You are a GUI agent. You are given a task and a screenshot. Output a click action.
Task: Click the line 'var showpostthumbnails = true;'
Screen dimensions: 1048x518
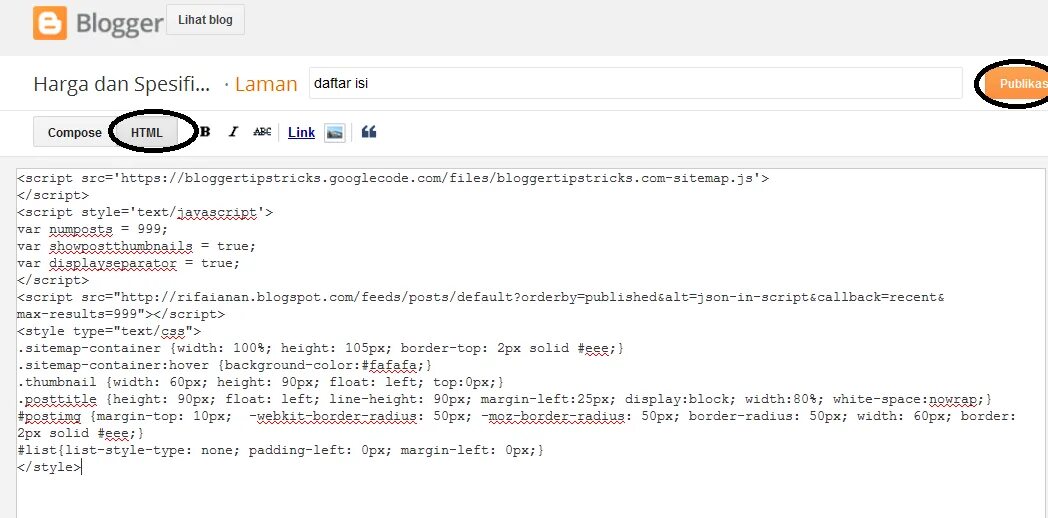point(136,246)
